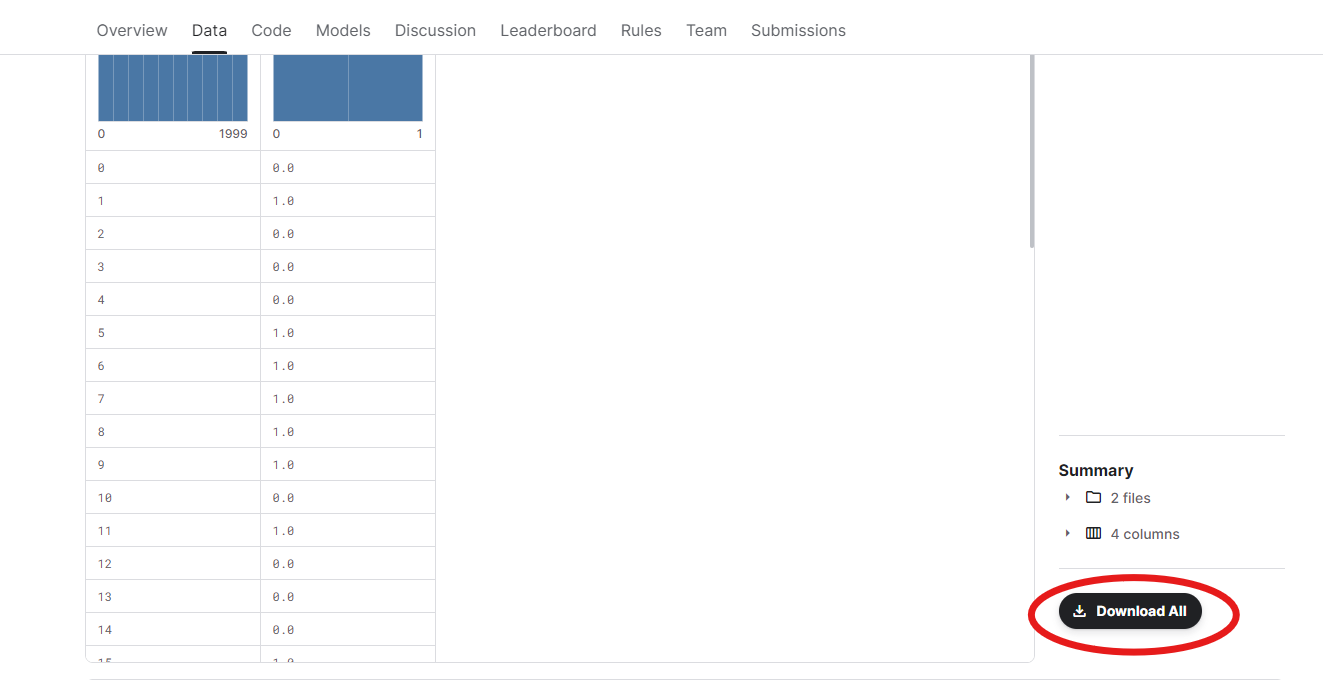
Task: Select the index cell showing 7
Action: 173,398
